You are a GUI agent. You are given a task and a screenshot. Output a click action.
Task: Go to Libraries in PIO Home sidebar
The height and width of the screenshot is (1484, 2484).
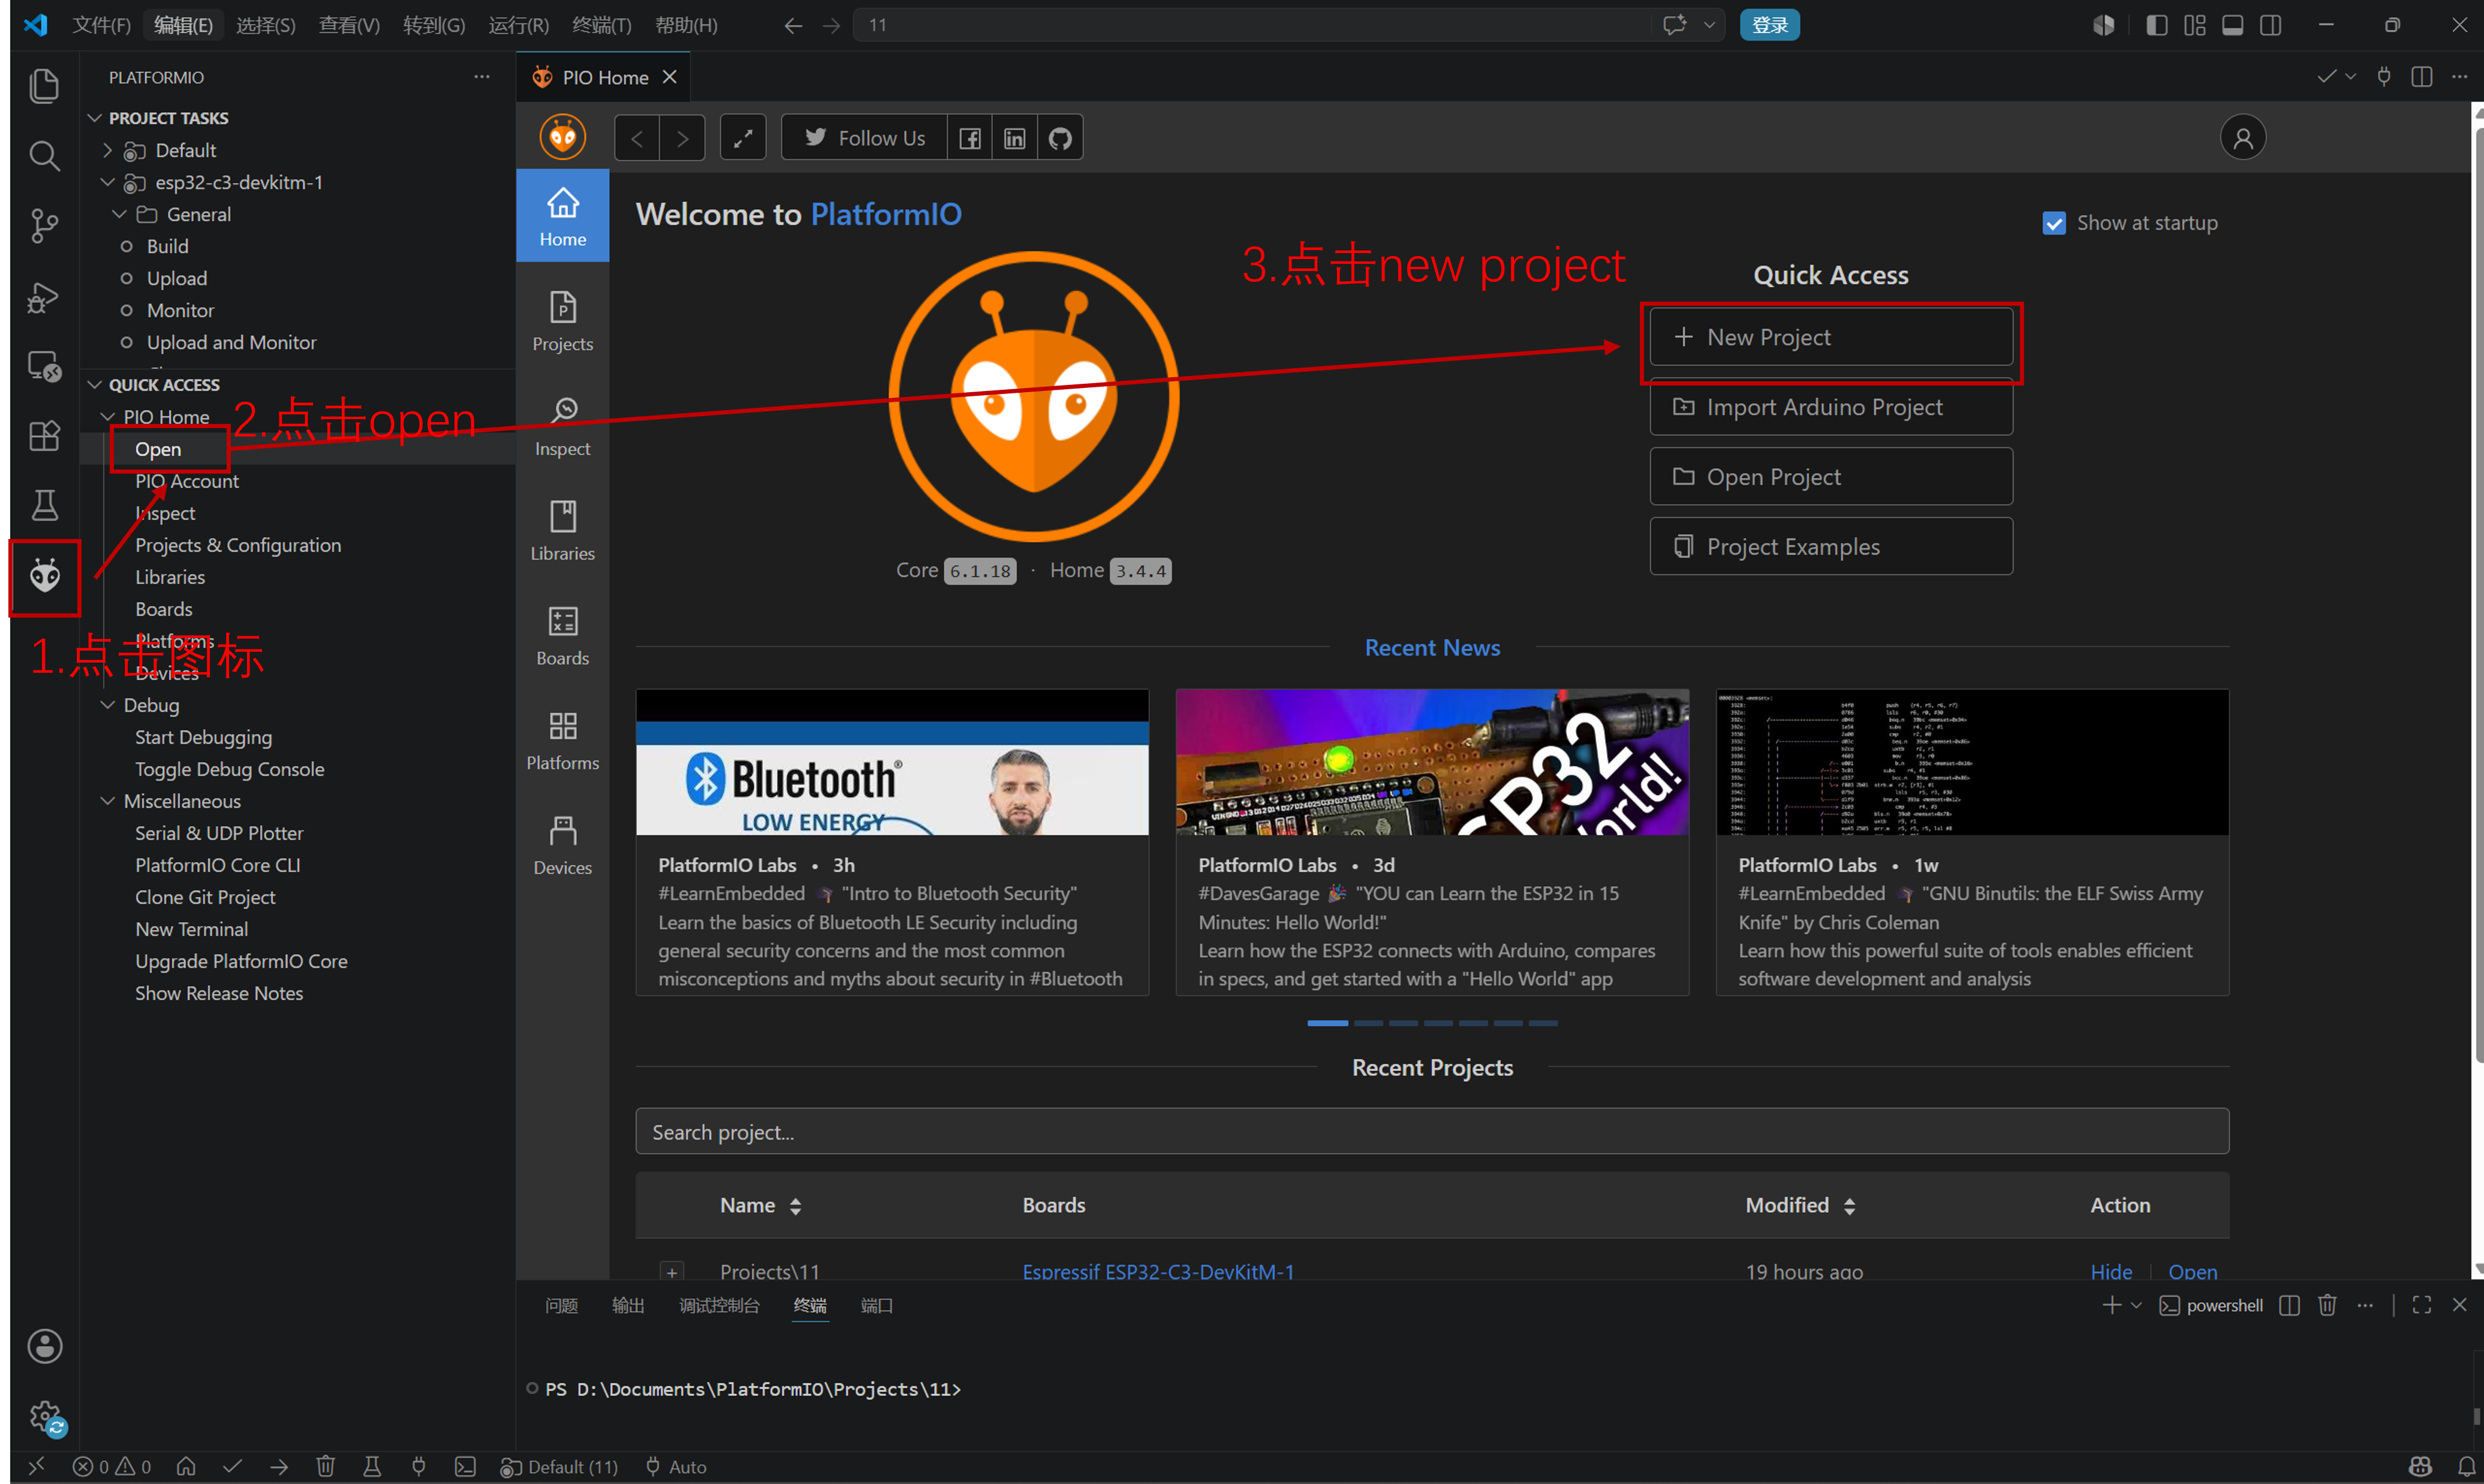563,531
